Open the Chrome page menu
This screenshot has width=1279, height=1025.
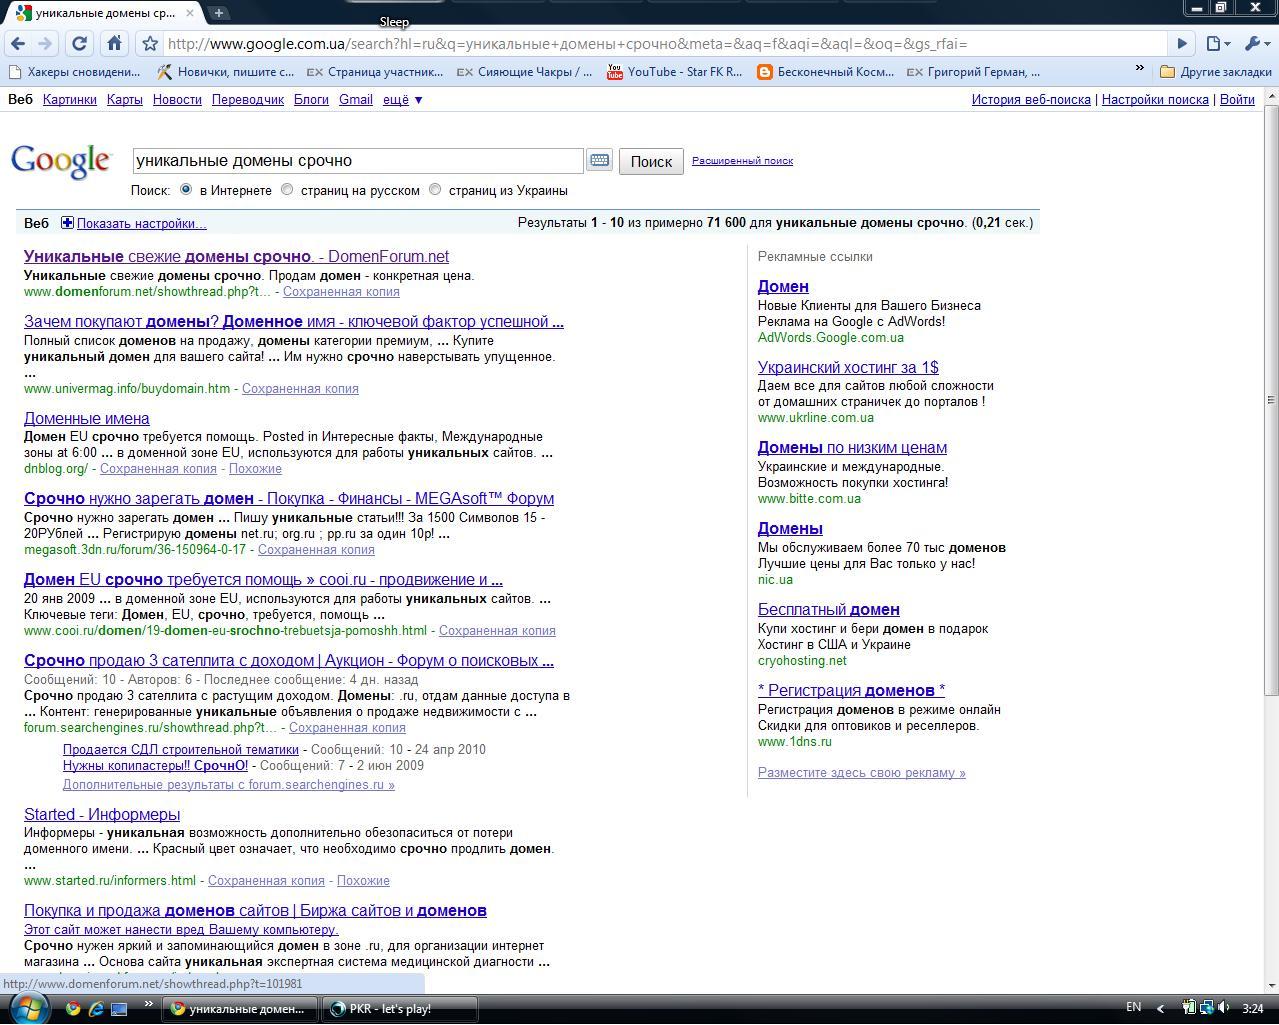[1216, 43]
